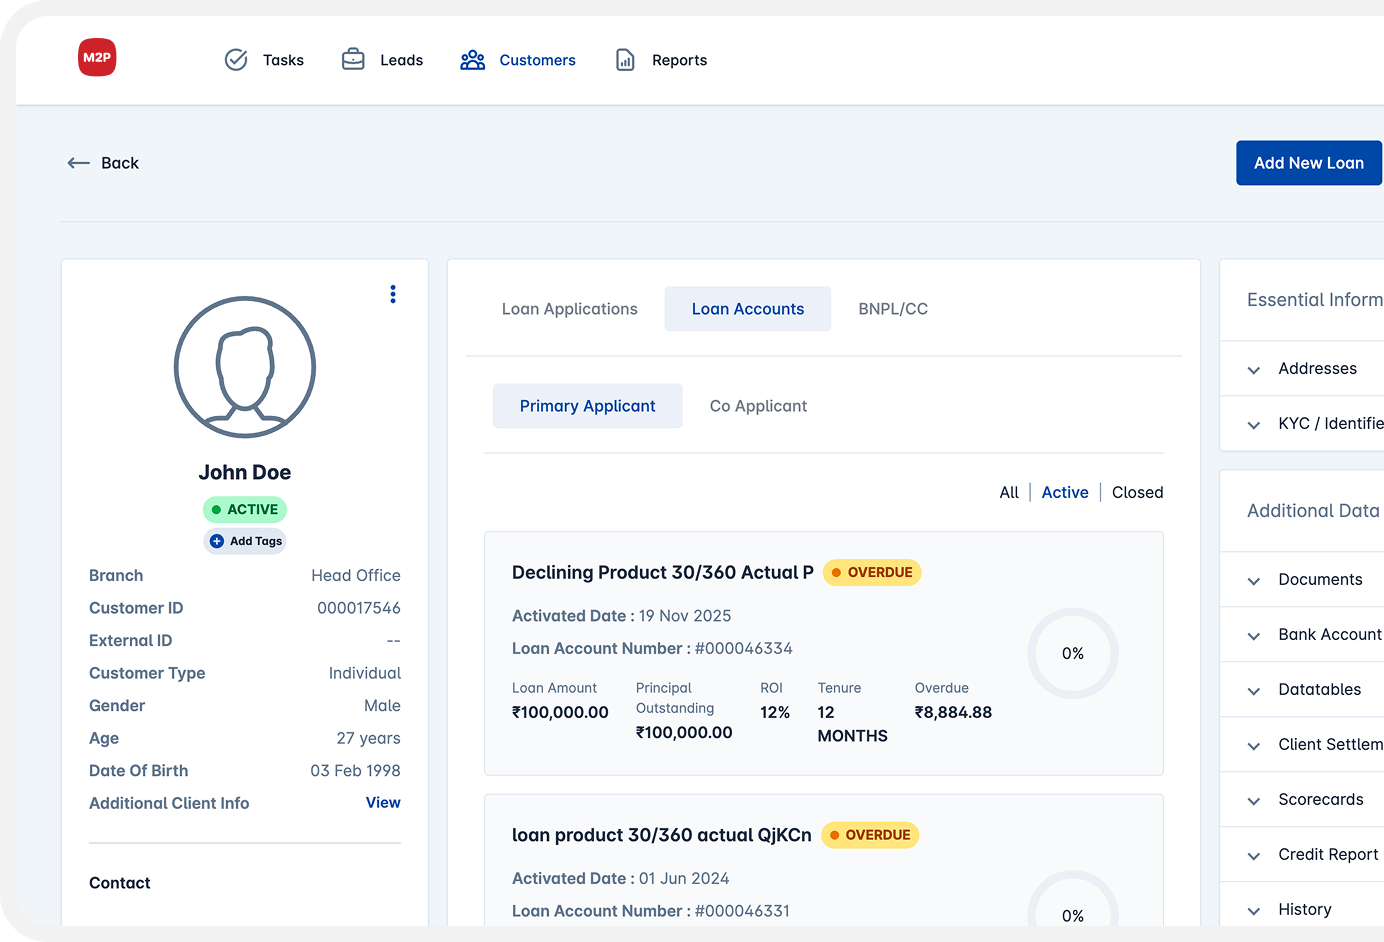Open the three-dot menu on profile card
This screenshot has height=942, width=1384.
tap(393, 294)
